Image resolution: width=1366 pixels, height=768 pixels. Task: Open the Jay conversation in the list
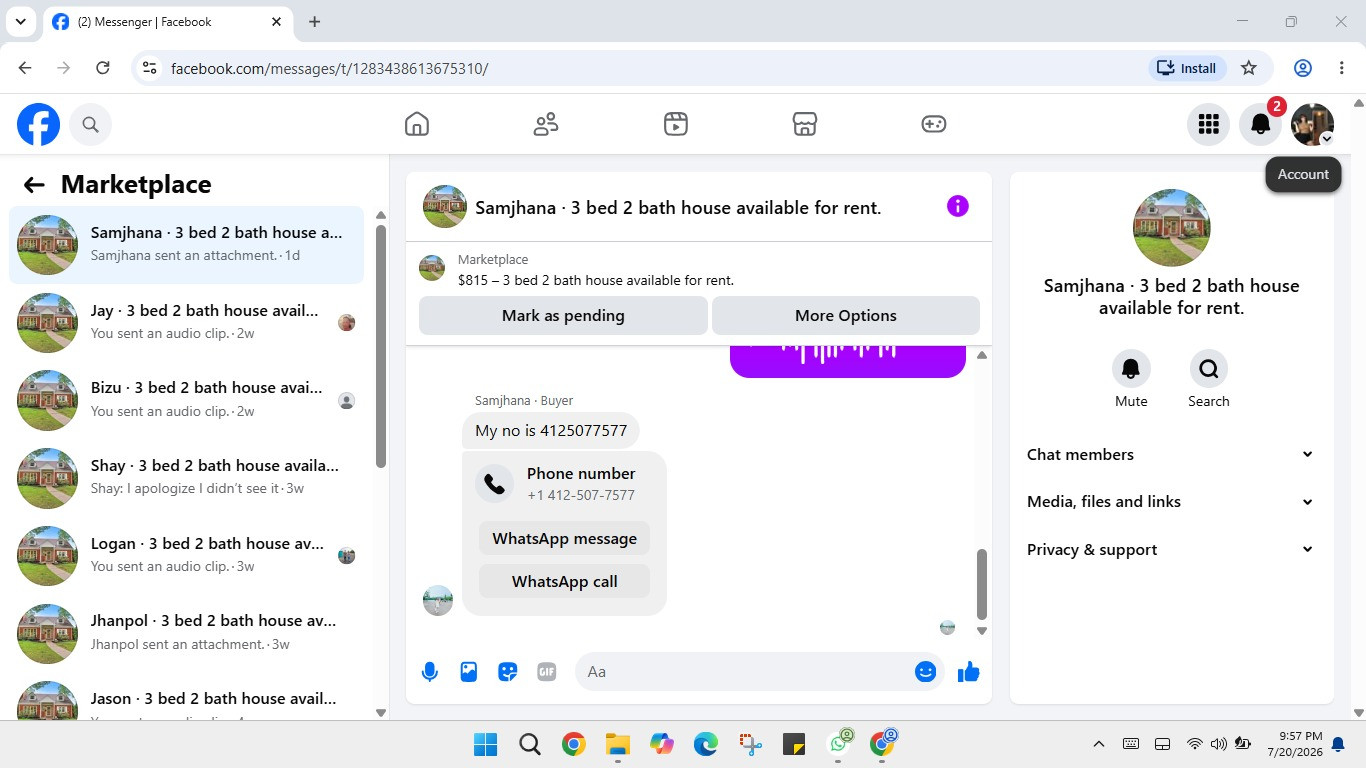pyautogui.click(x=187, y=322)
